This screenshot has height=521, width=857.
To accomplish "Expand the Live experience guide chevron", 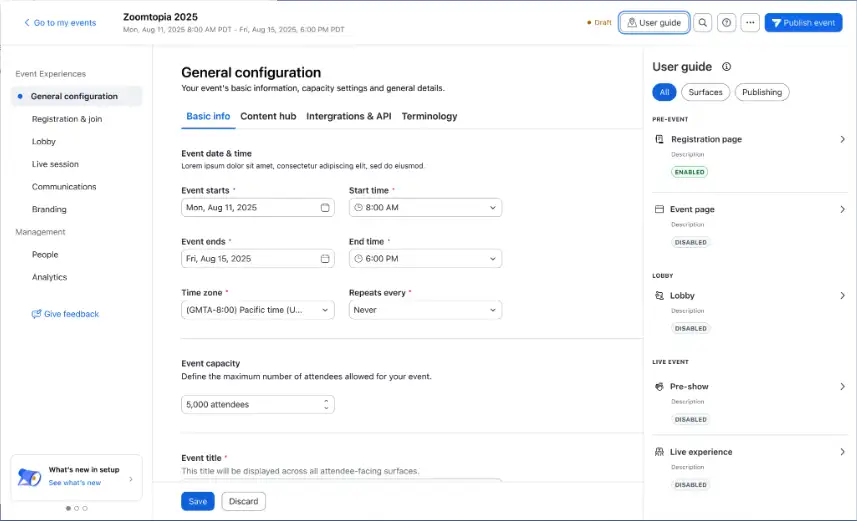I will coord(842,452).
